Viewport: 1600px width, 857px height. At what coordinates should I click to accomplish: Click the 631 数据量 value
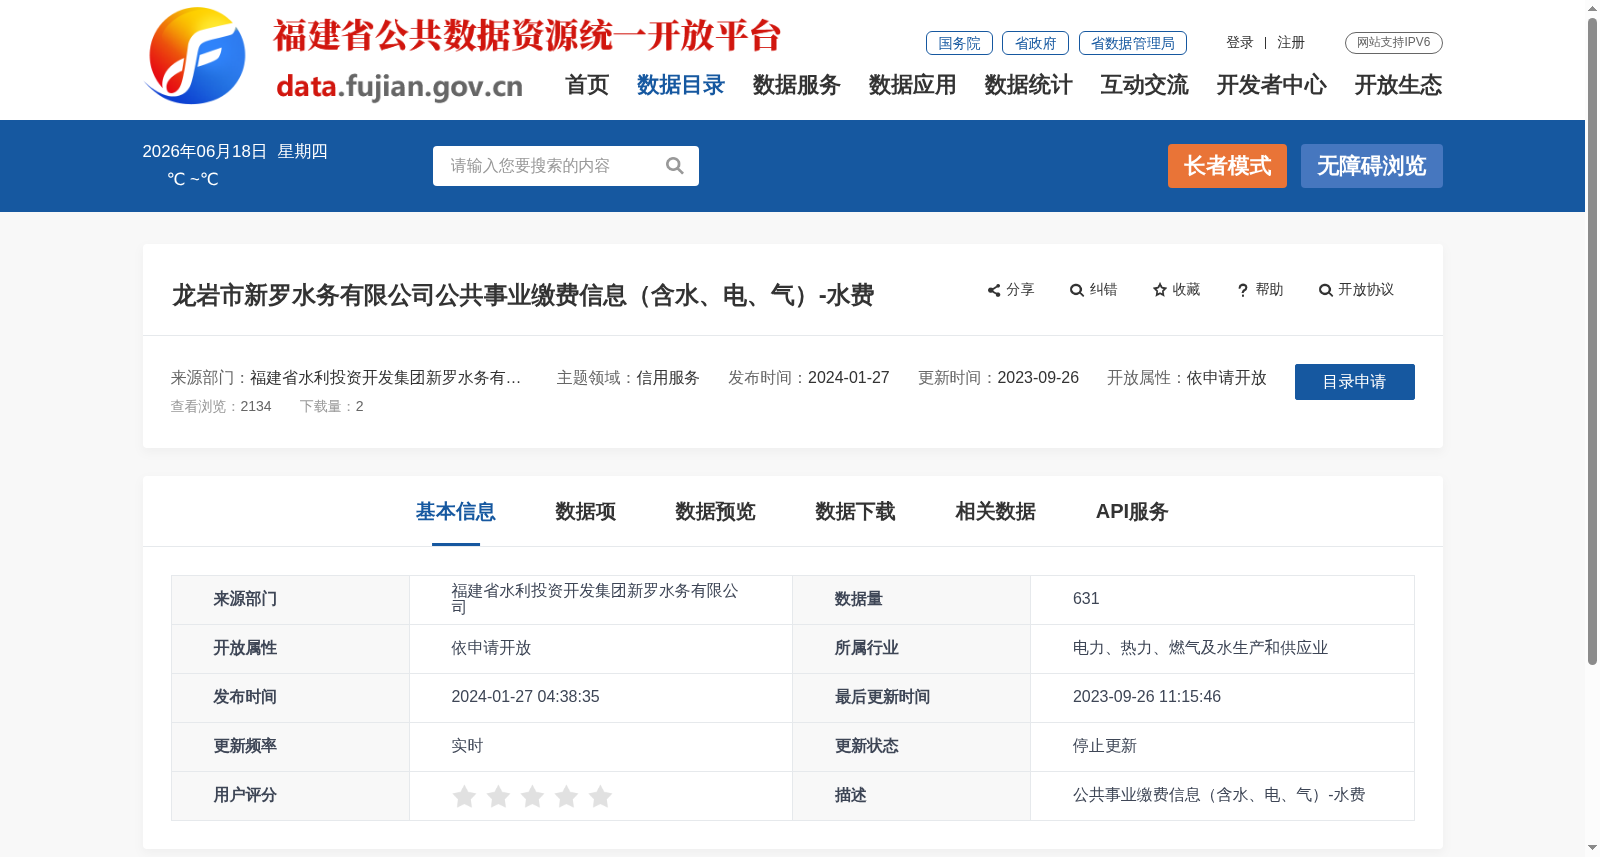(1086, 599)
